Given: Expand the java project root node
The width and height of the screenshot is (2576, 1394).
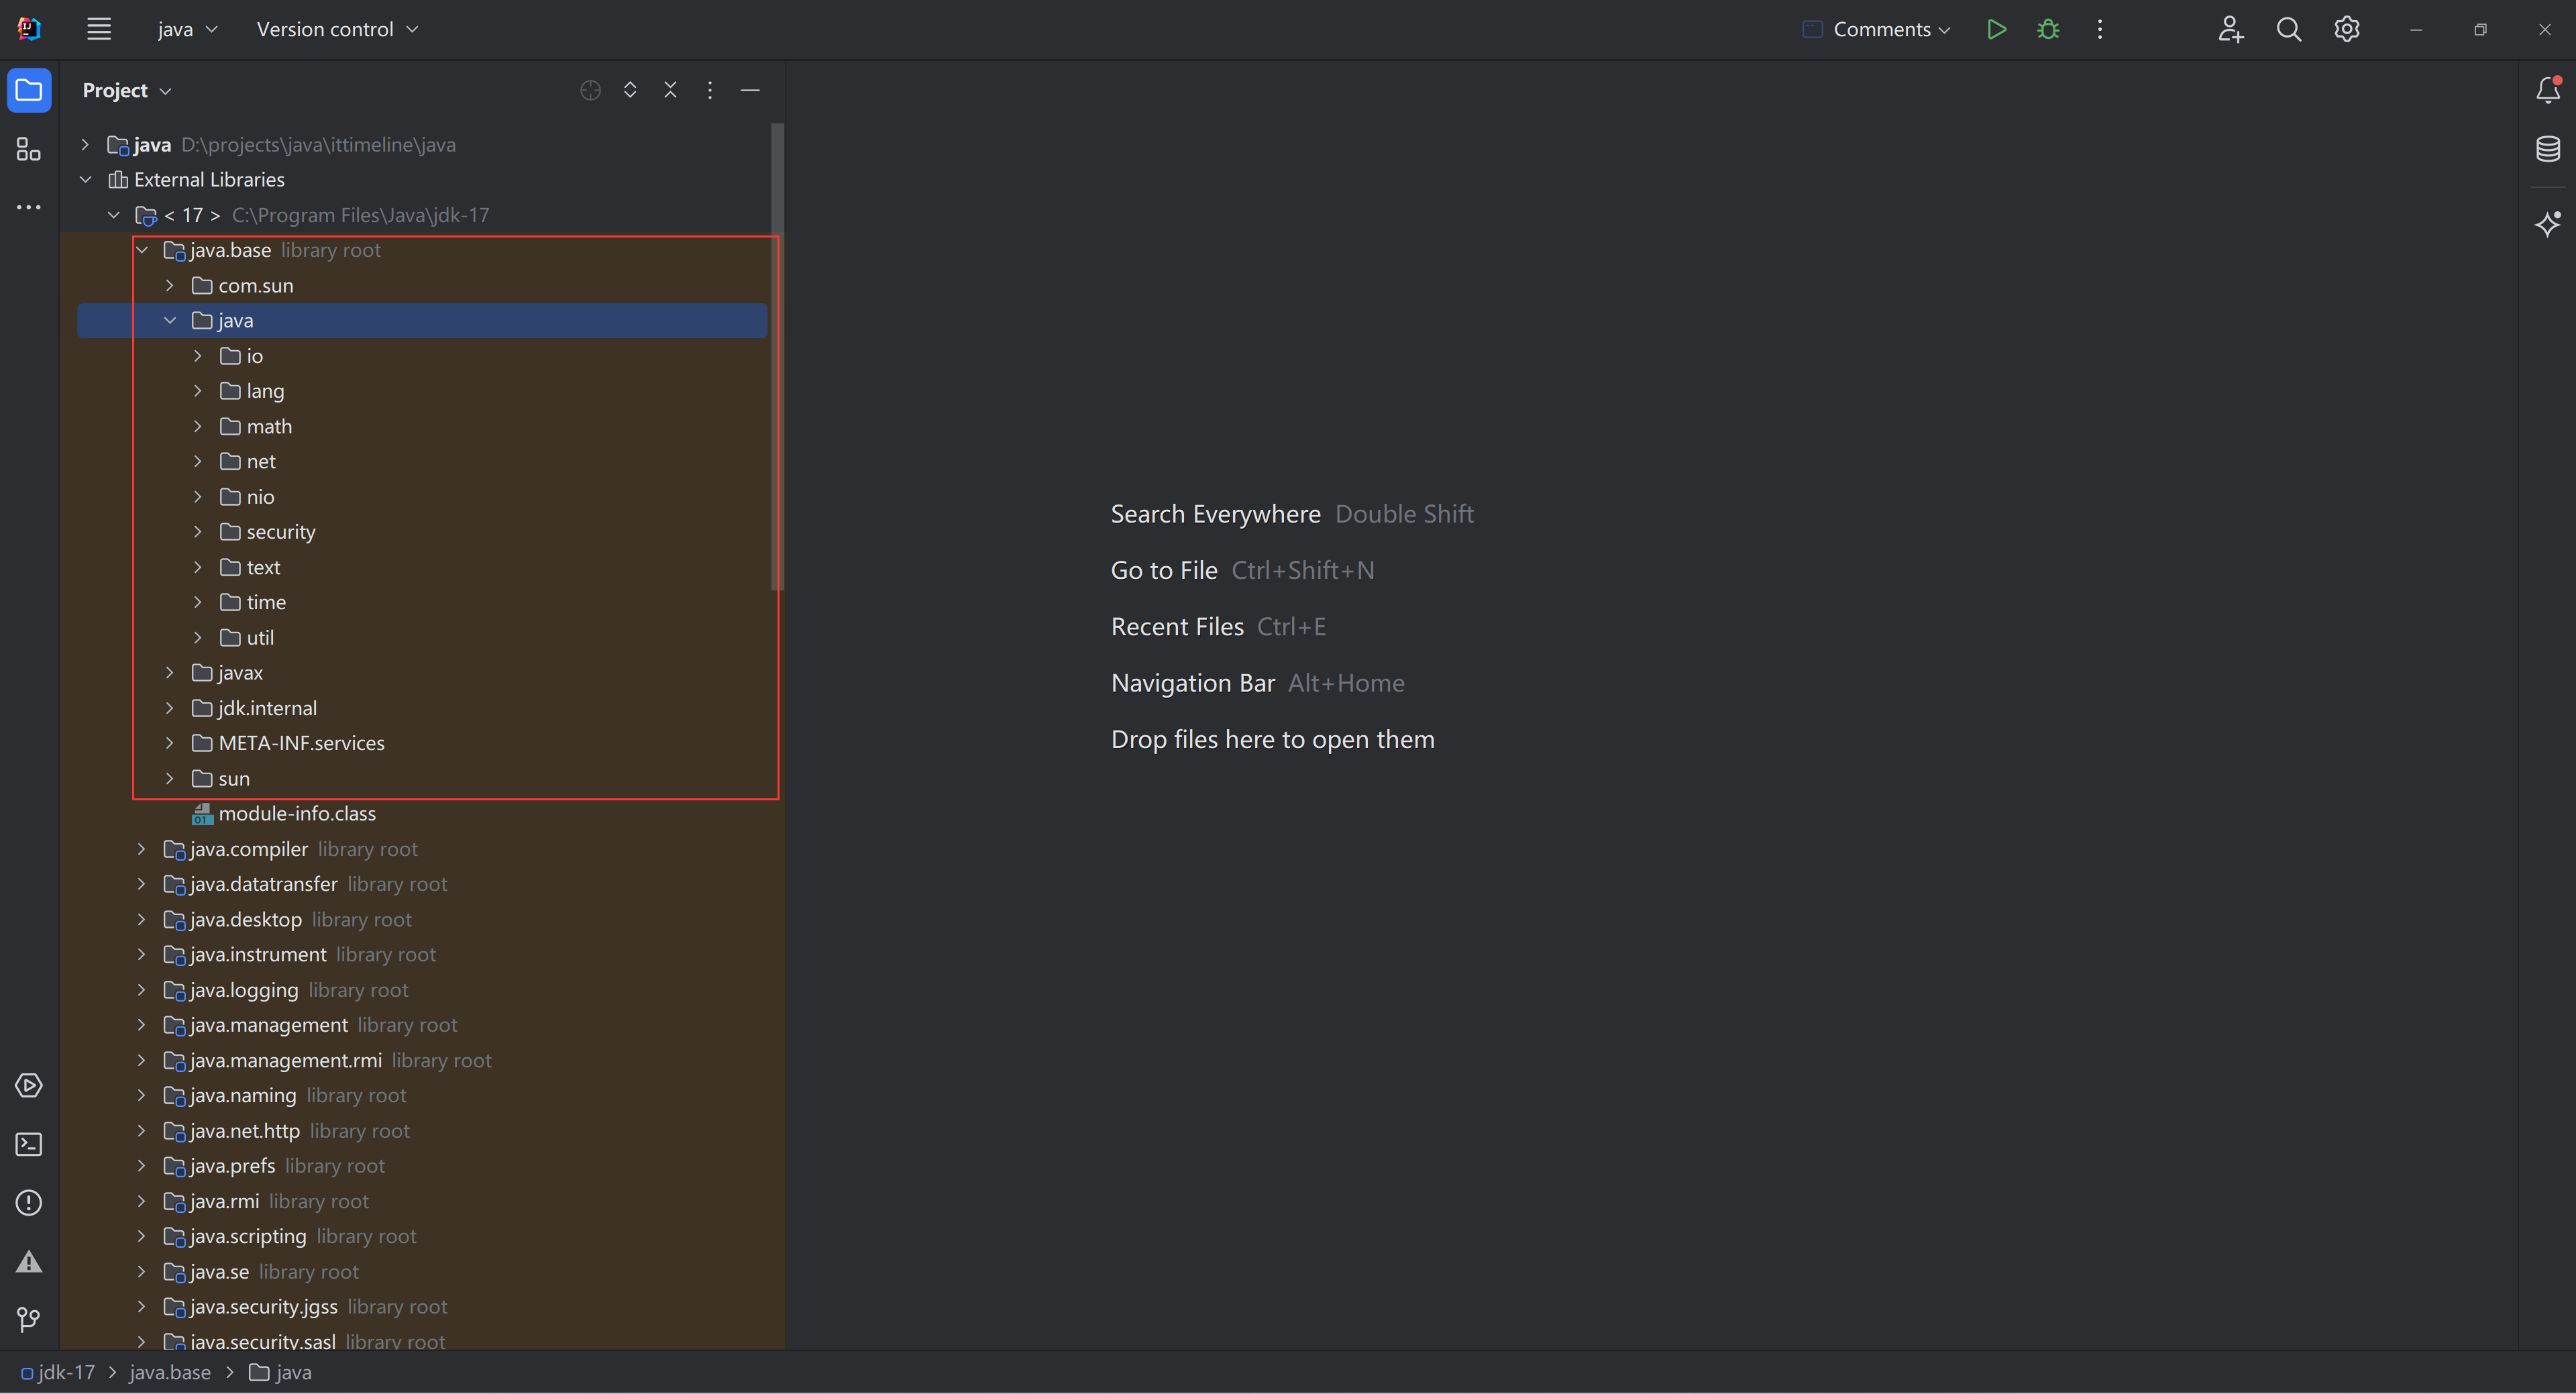Looking at the screenshot, I should 85,145.
